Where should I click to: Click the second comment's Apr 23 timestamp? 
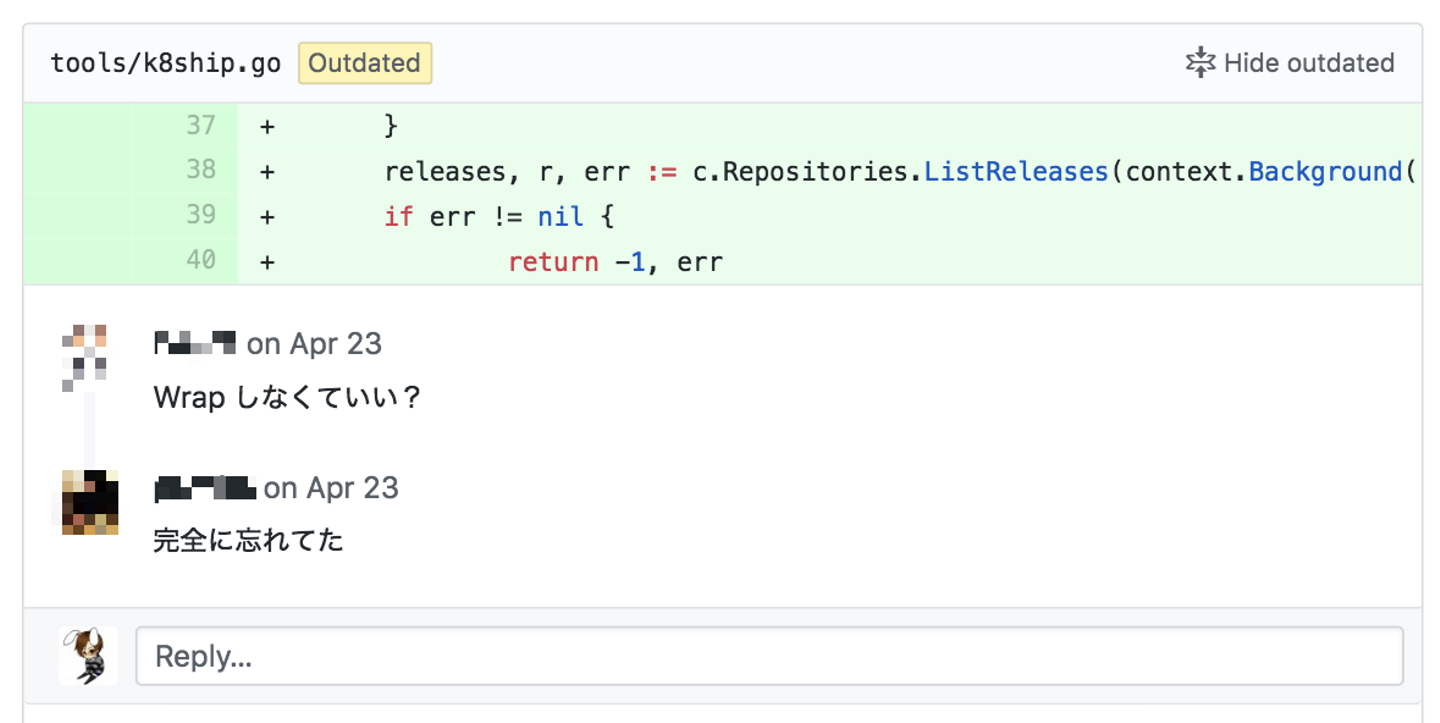coord(331,488)
